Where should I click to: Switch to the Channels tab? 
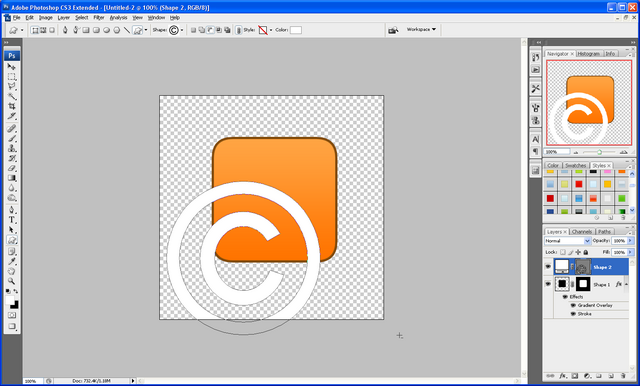point(582,231)
